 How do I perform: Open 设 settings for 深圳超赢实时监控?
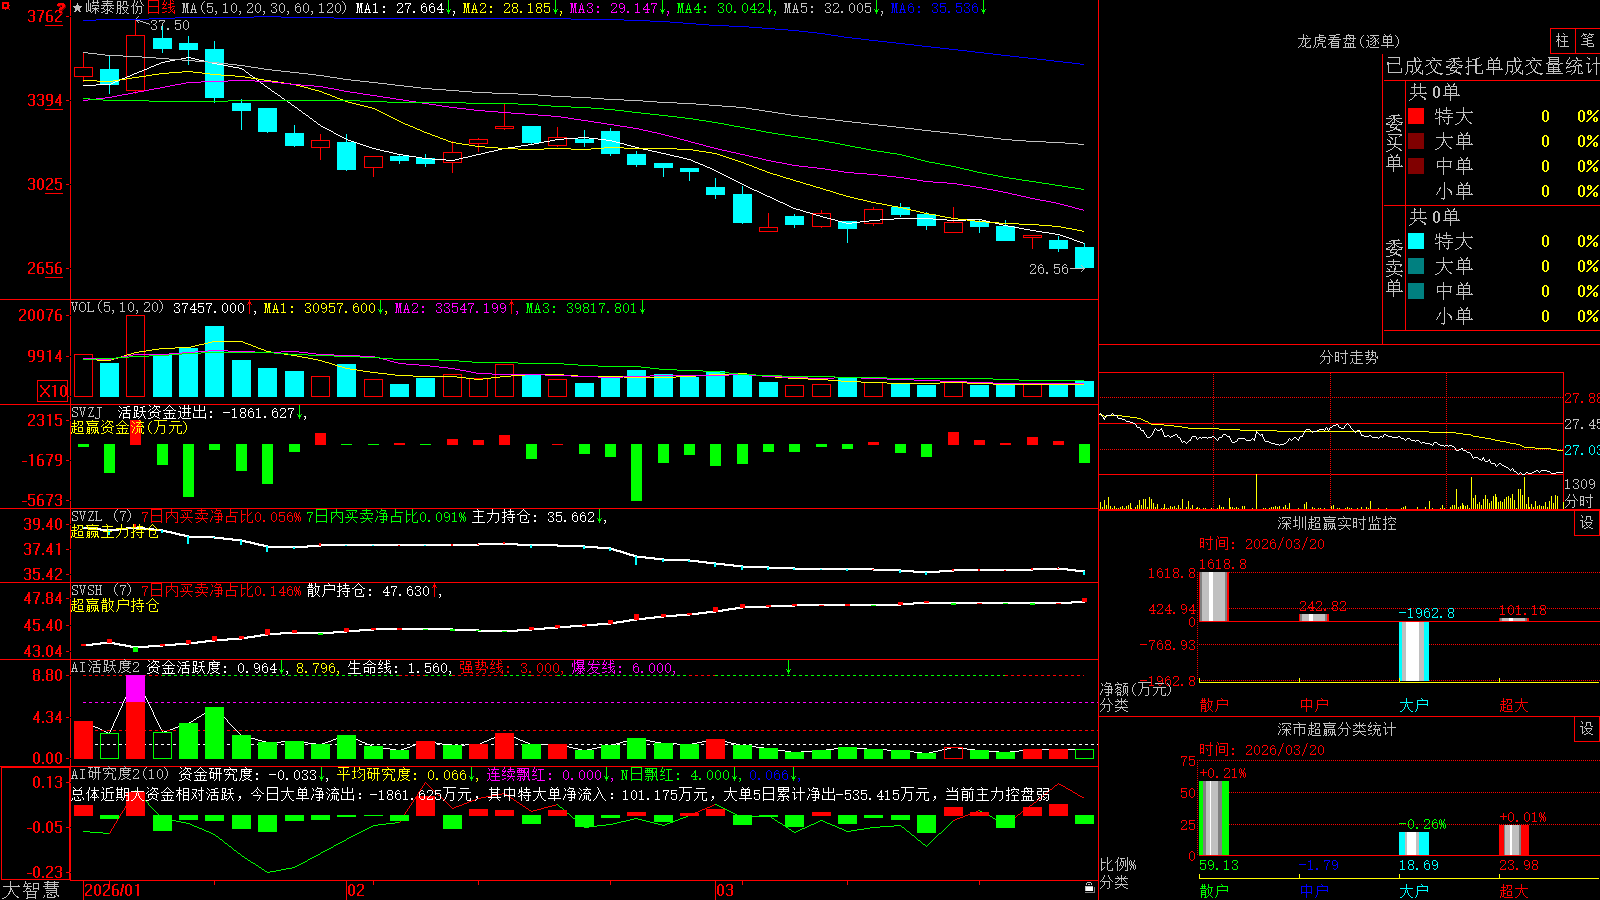1587,523
